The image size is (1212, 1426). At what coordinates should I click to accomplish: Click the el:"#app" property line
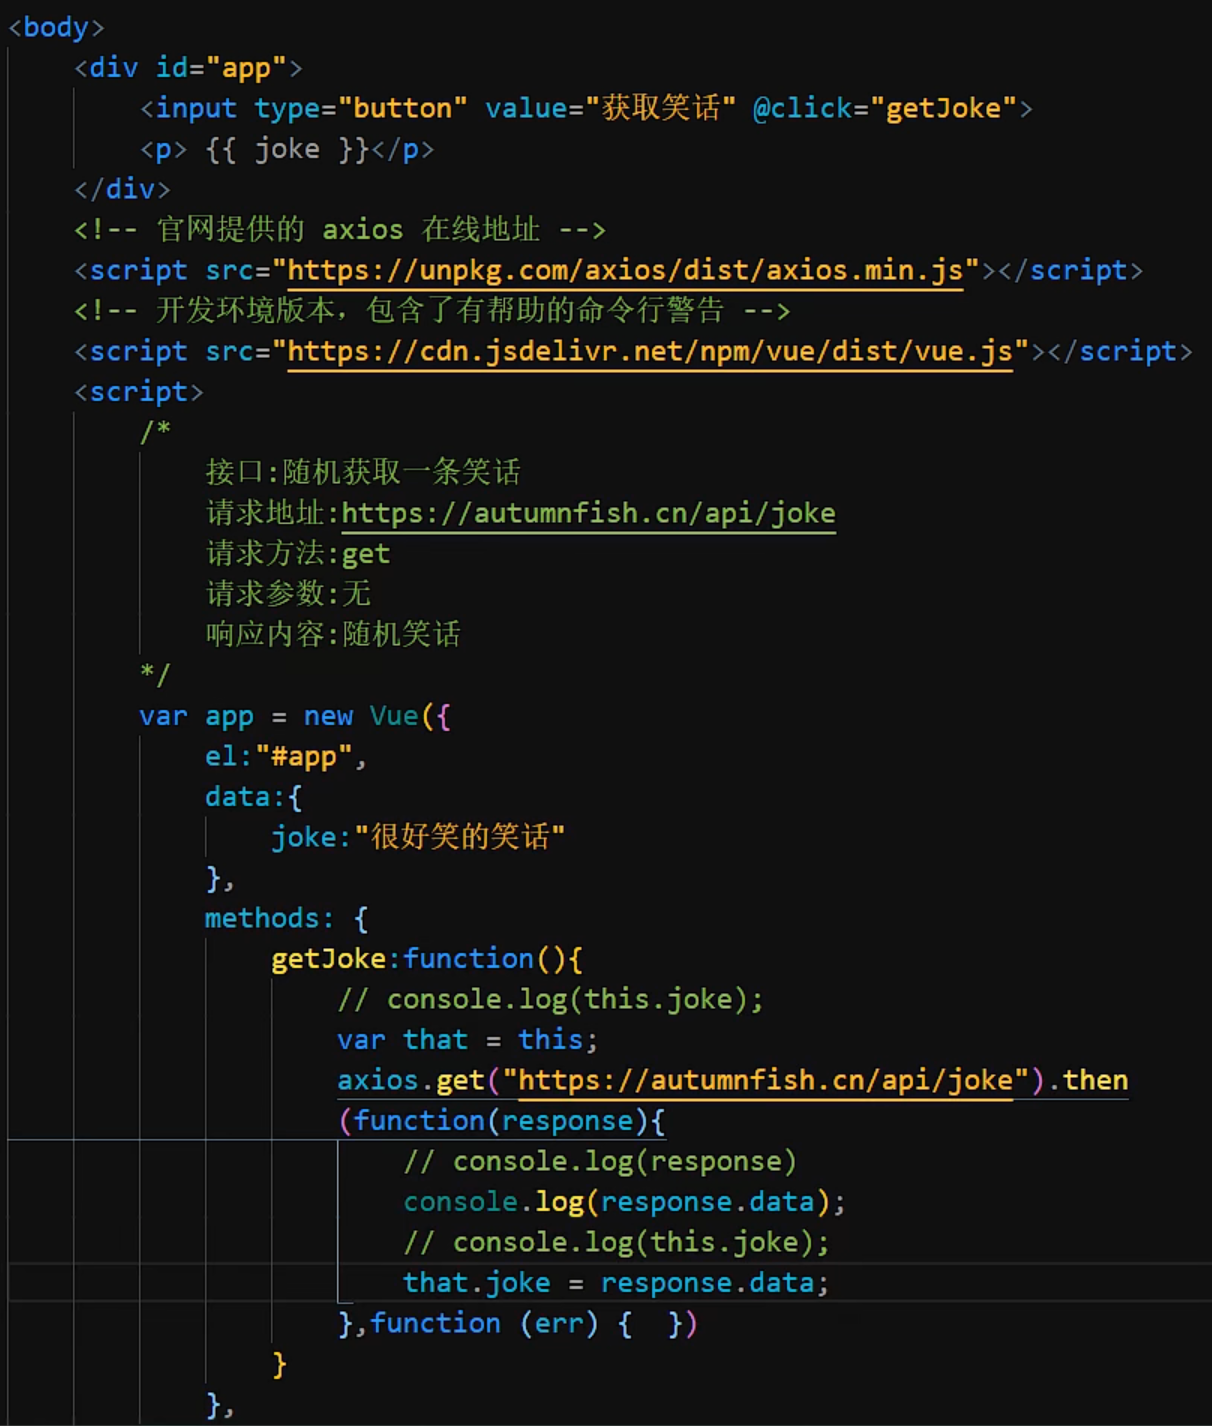coord(286,757)
